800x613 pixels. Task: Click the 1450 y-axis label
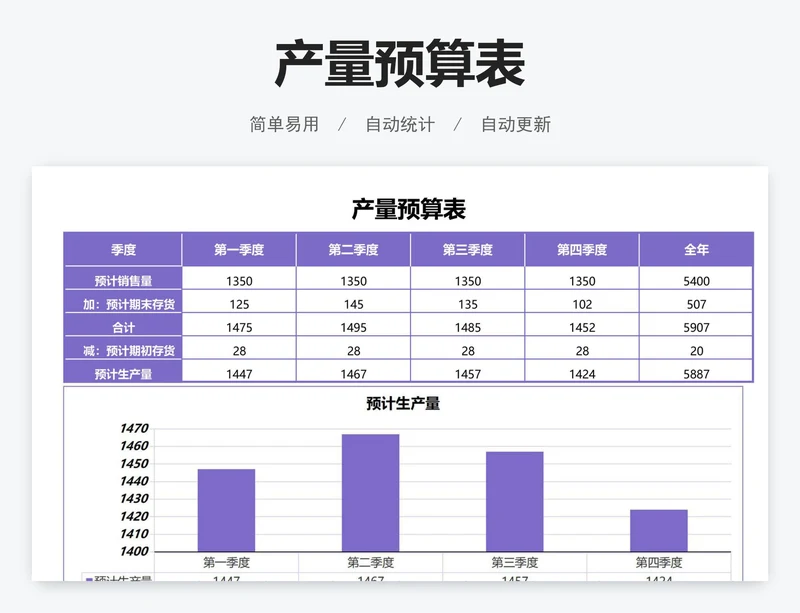pyautogui.click(x=134, y=464)
